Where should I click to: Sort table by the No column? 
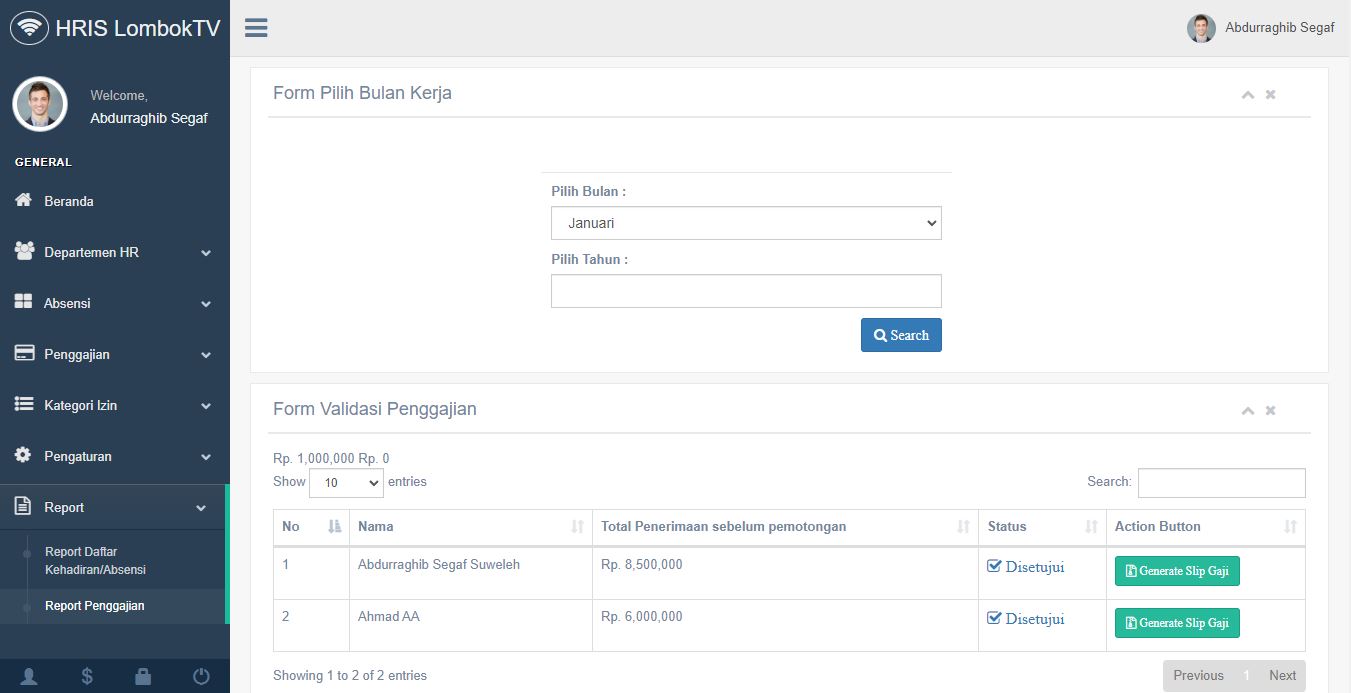point(310,527)
